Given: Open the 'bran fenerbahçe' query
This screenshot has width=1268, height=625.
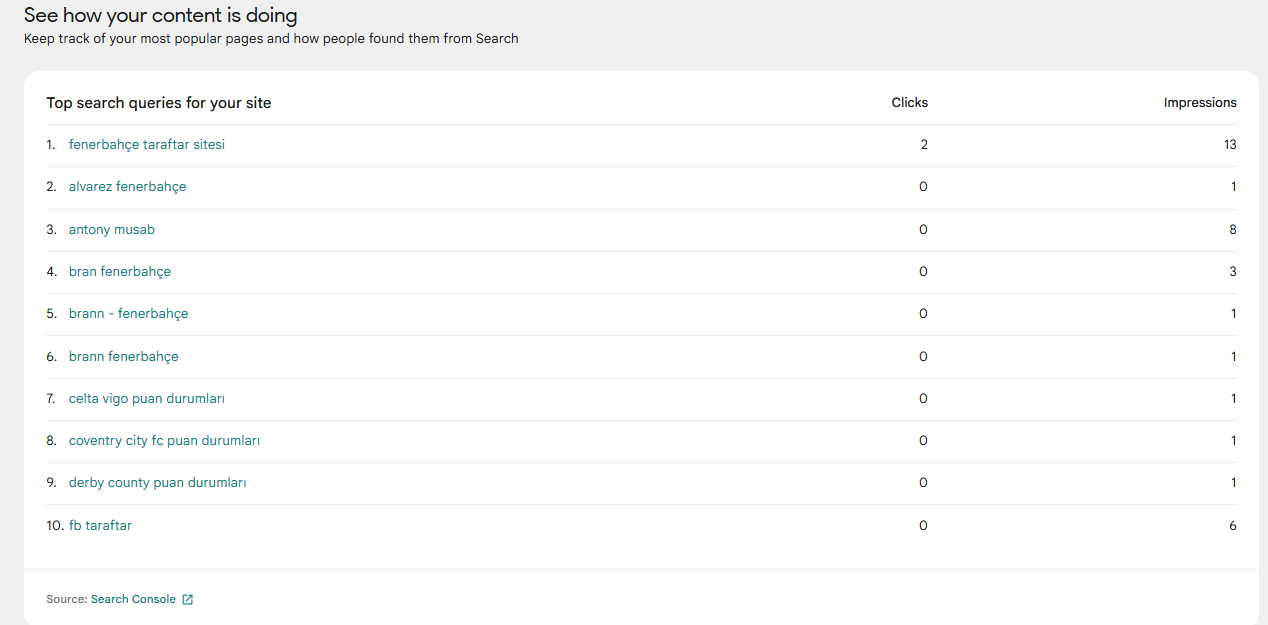Looking at the screenshot, I should (120, 272).
